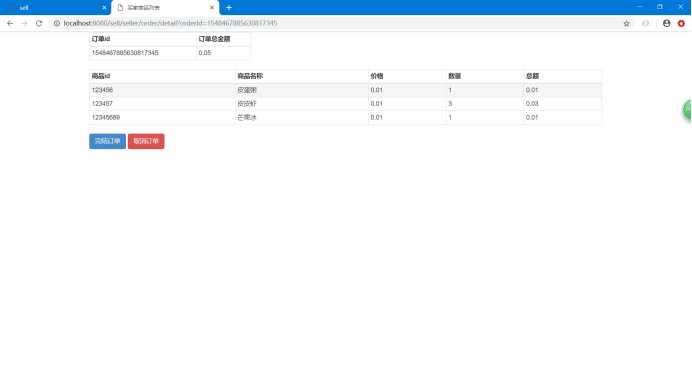Click the localhost address bar URL
The height and width of the screenshot is (371, 692).
[170, 23]
